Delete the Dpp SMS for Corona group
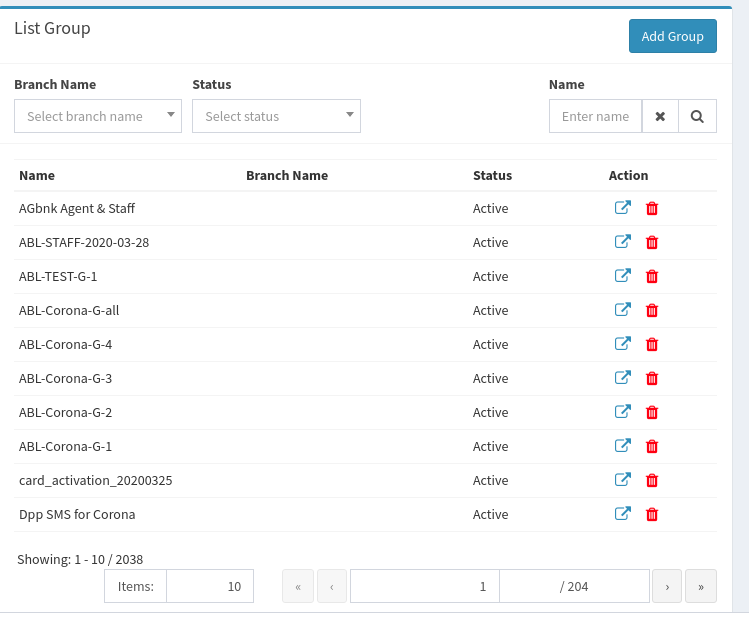This screenshot has height=617, width=749. (652, 514)
